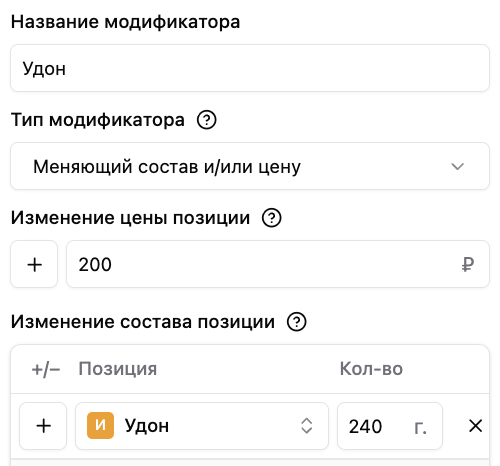
Task: Toggle plus sign in Удон composition row
Action: [x=43, y=426]
